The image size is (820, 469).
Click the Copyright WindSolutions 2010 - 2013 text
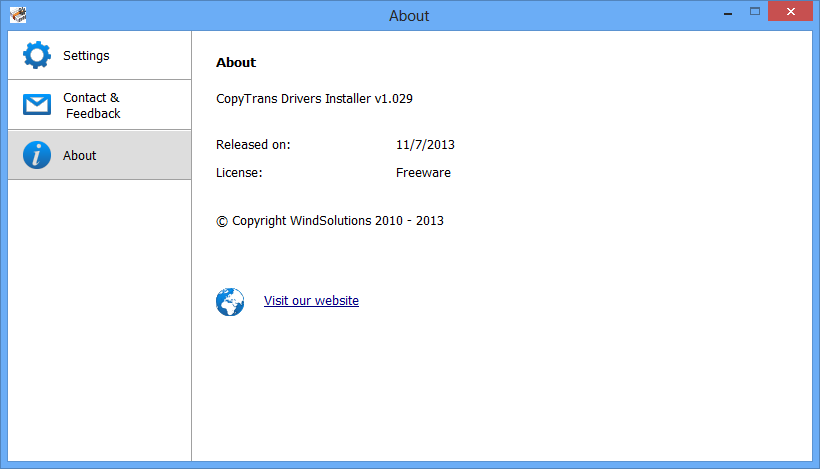pos(330,221)
